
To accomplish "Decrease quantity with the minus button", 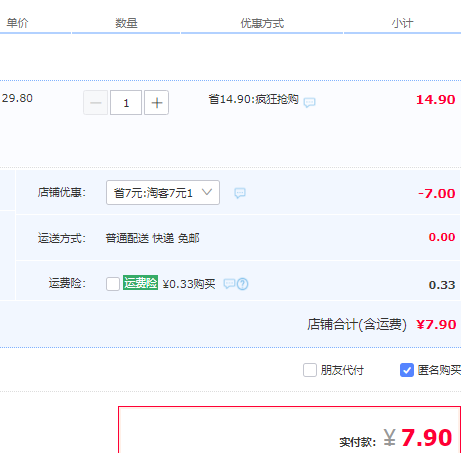I will [95, 103].
